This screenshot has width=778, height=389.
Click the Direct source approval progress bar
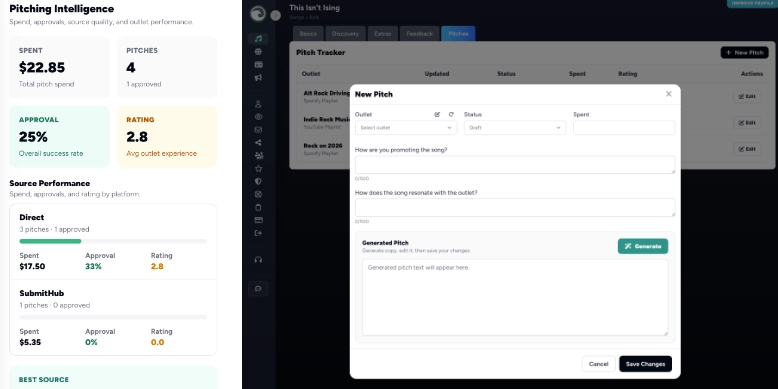(113, 242)
